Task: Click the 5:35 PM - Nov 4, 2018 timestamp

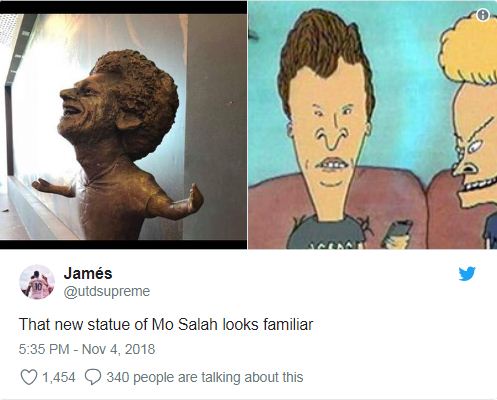Action: (87, 349)
